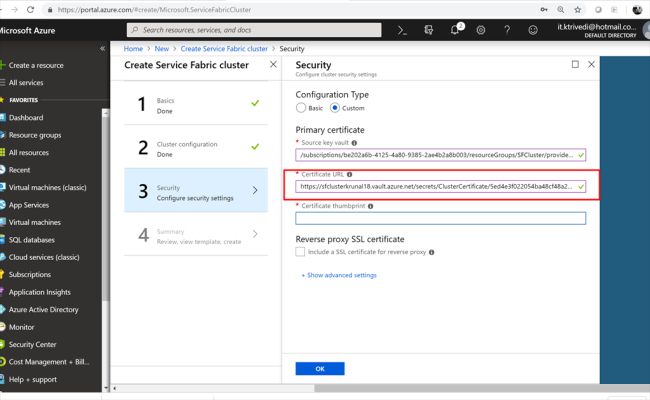Viewport: 650px width, 400px height.
Task: Focus the Search resources, services, and docs box
Action: [254, 30]
